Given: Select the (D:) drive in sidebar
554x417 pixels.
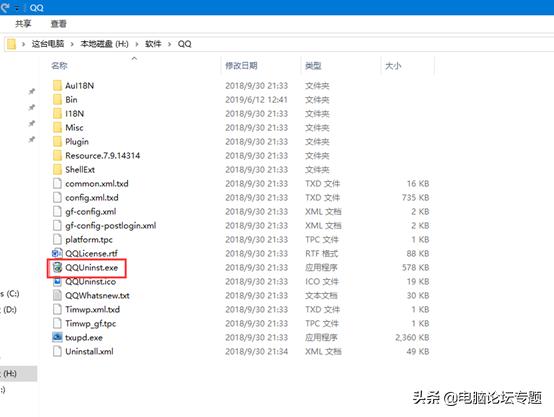Looking at the screenshot, I should [x=9, y=310].
